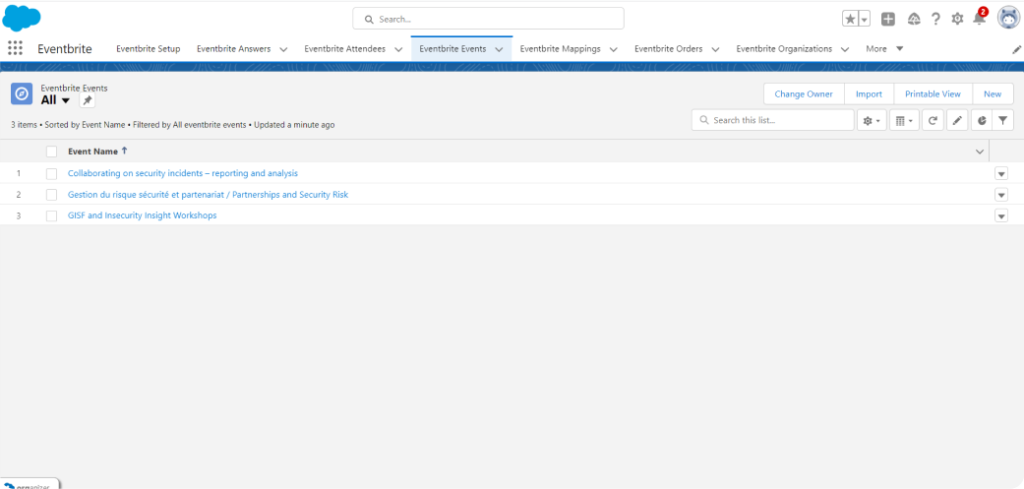Viewport: 1024px width, 489px height.
Task: Open Event Name column actions chevron
Action: pos(980,151)
